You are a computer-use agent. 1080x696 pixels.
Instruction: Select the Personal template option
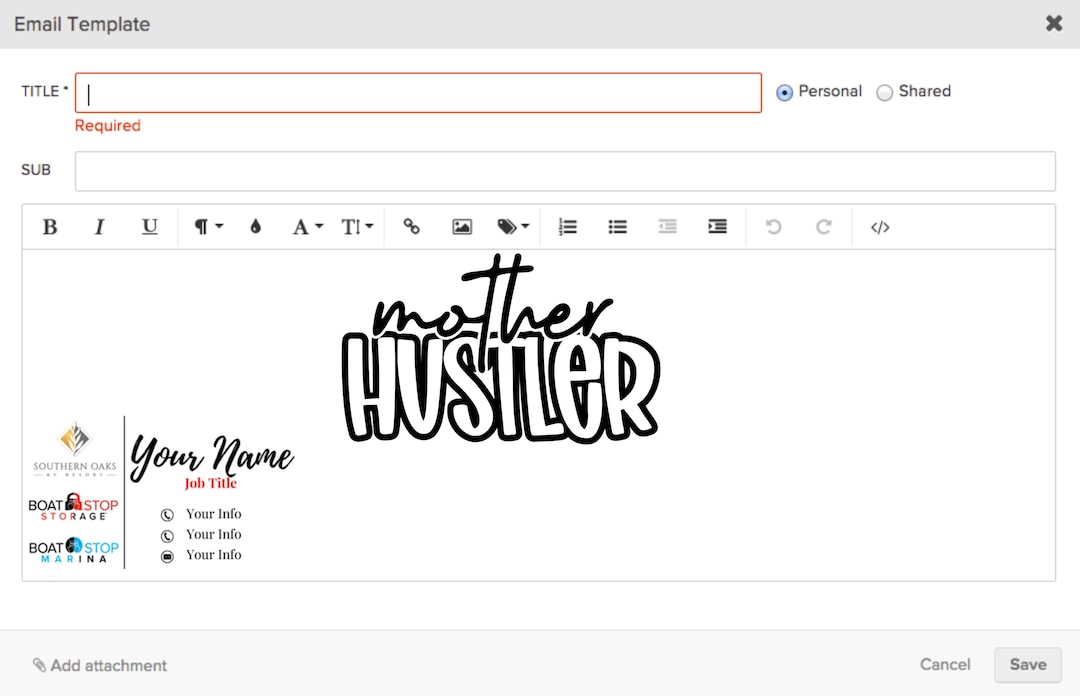(x=784, y=92)
